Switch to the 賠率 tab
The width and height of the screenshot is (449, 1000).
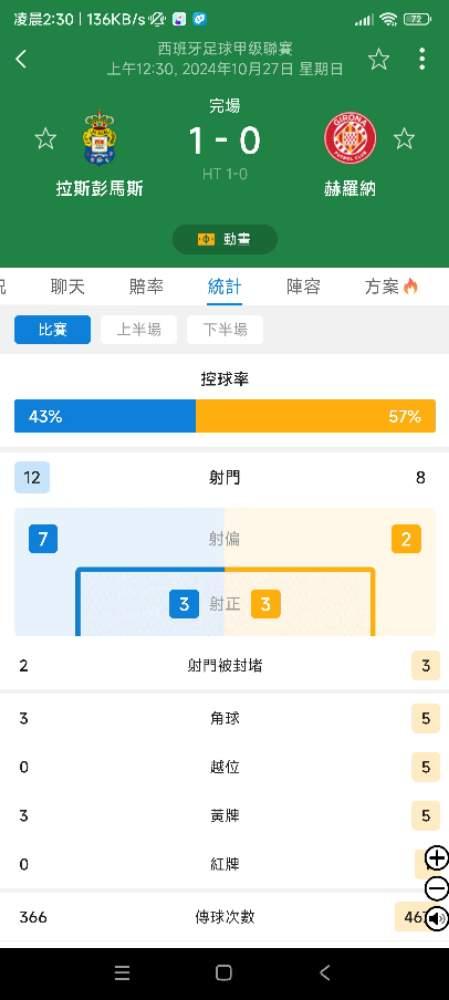146,287
